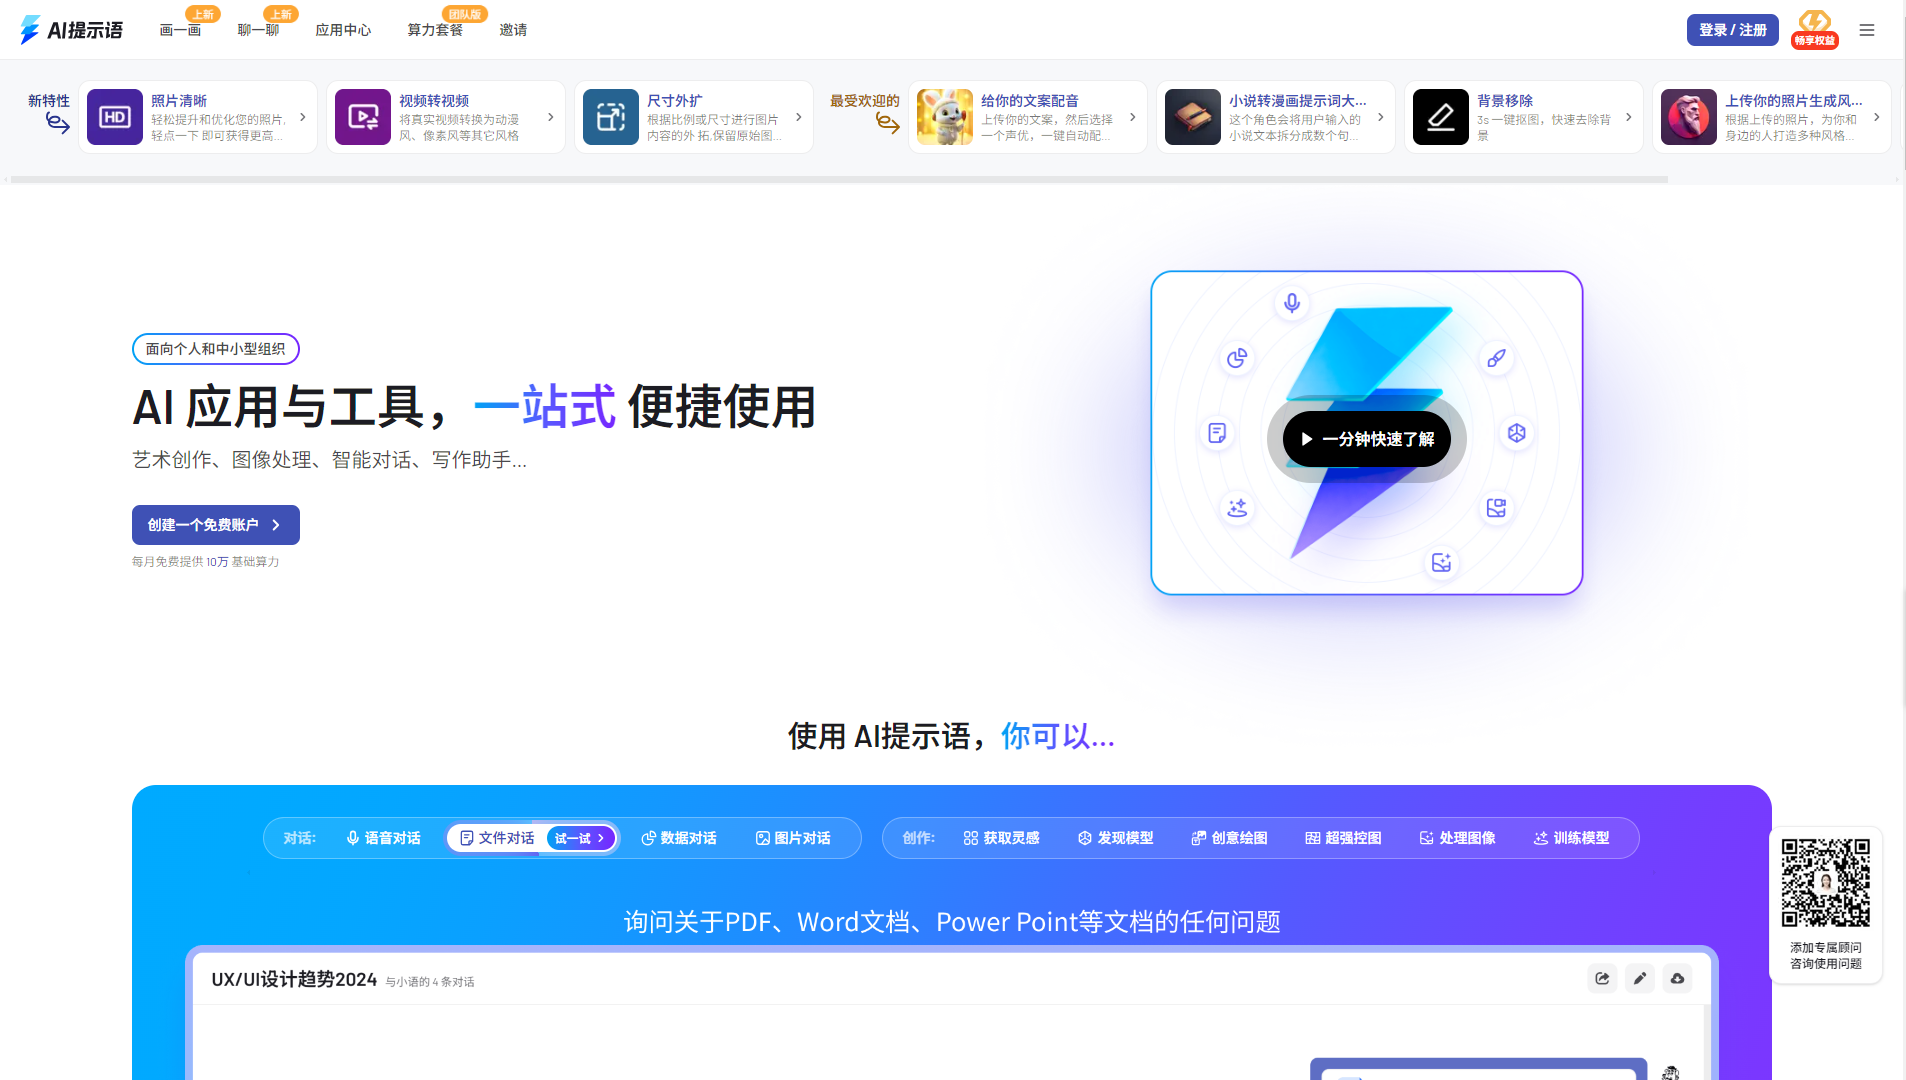Open the 应用中心 menu item

[343, 30]
